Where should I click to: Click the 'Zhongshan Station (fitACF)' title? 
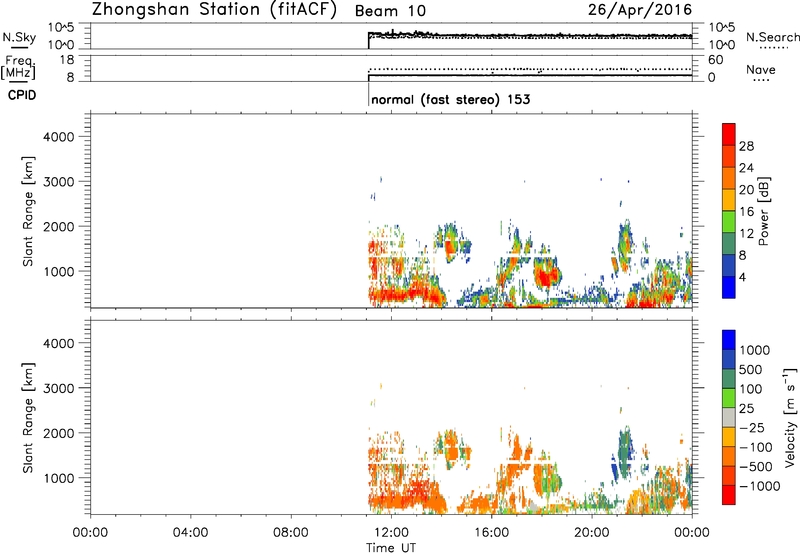click(214, 10)
